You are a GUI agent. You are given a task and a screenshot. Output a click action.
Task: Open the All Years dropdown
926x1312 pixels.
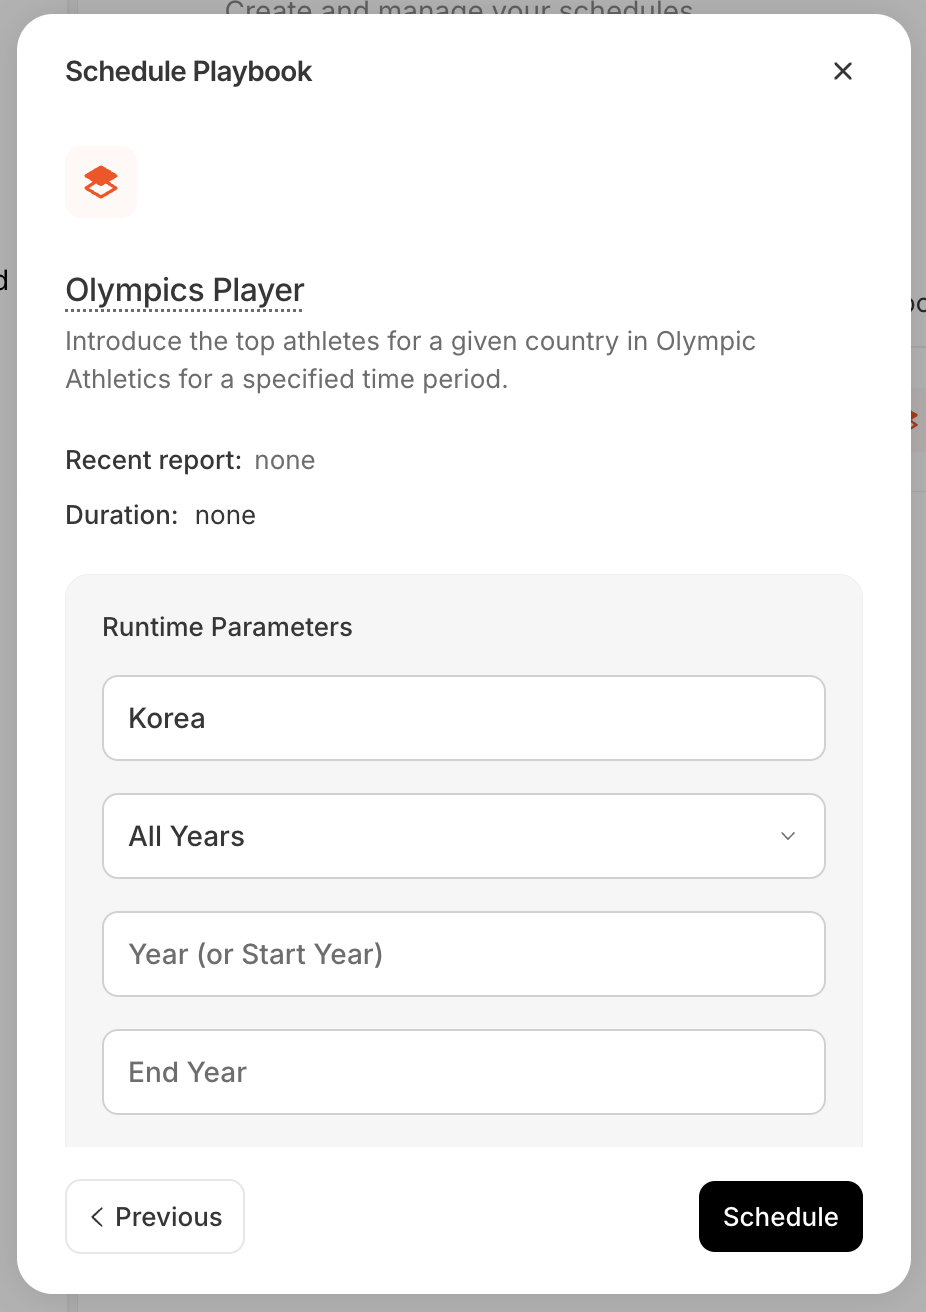click(x=464, y=836)
